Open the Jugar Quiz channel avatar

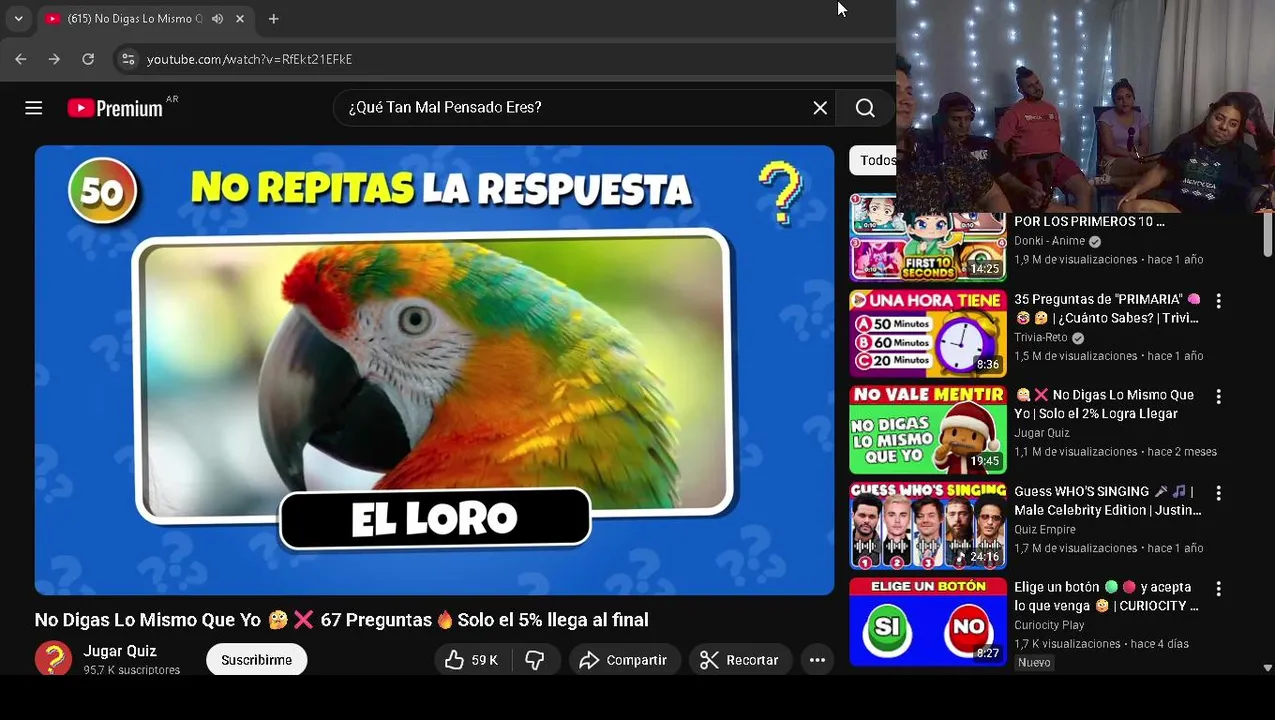click(53, 660)
